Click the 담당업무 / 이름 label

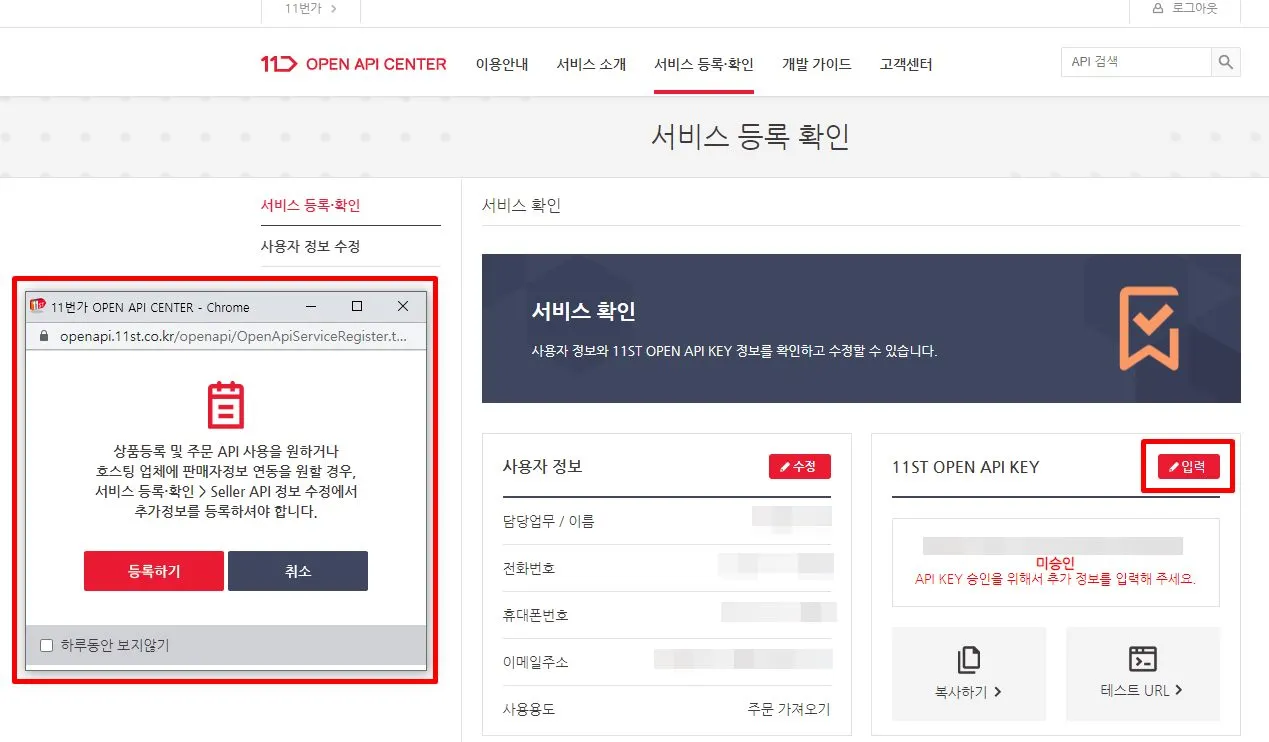pyautogui.click(x=548, y=521)
